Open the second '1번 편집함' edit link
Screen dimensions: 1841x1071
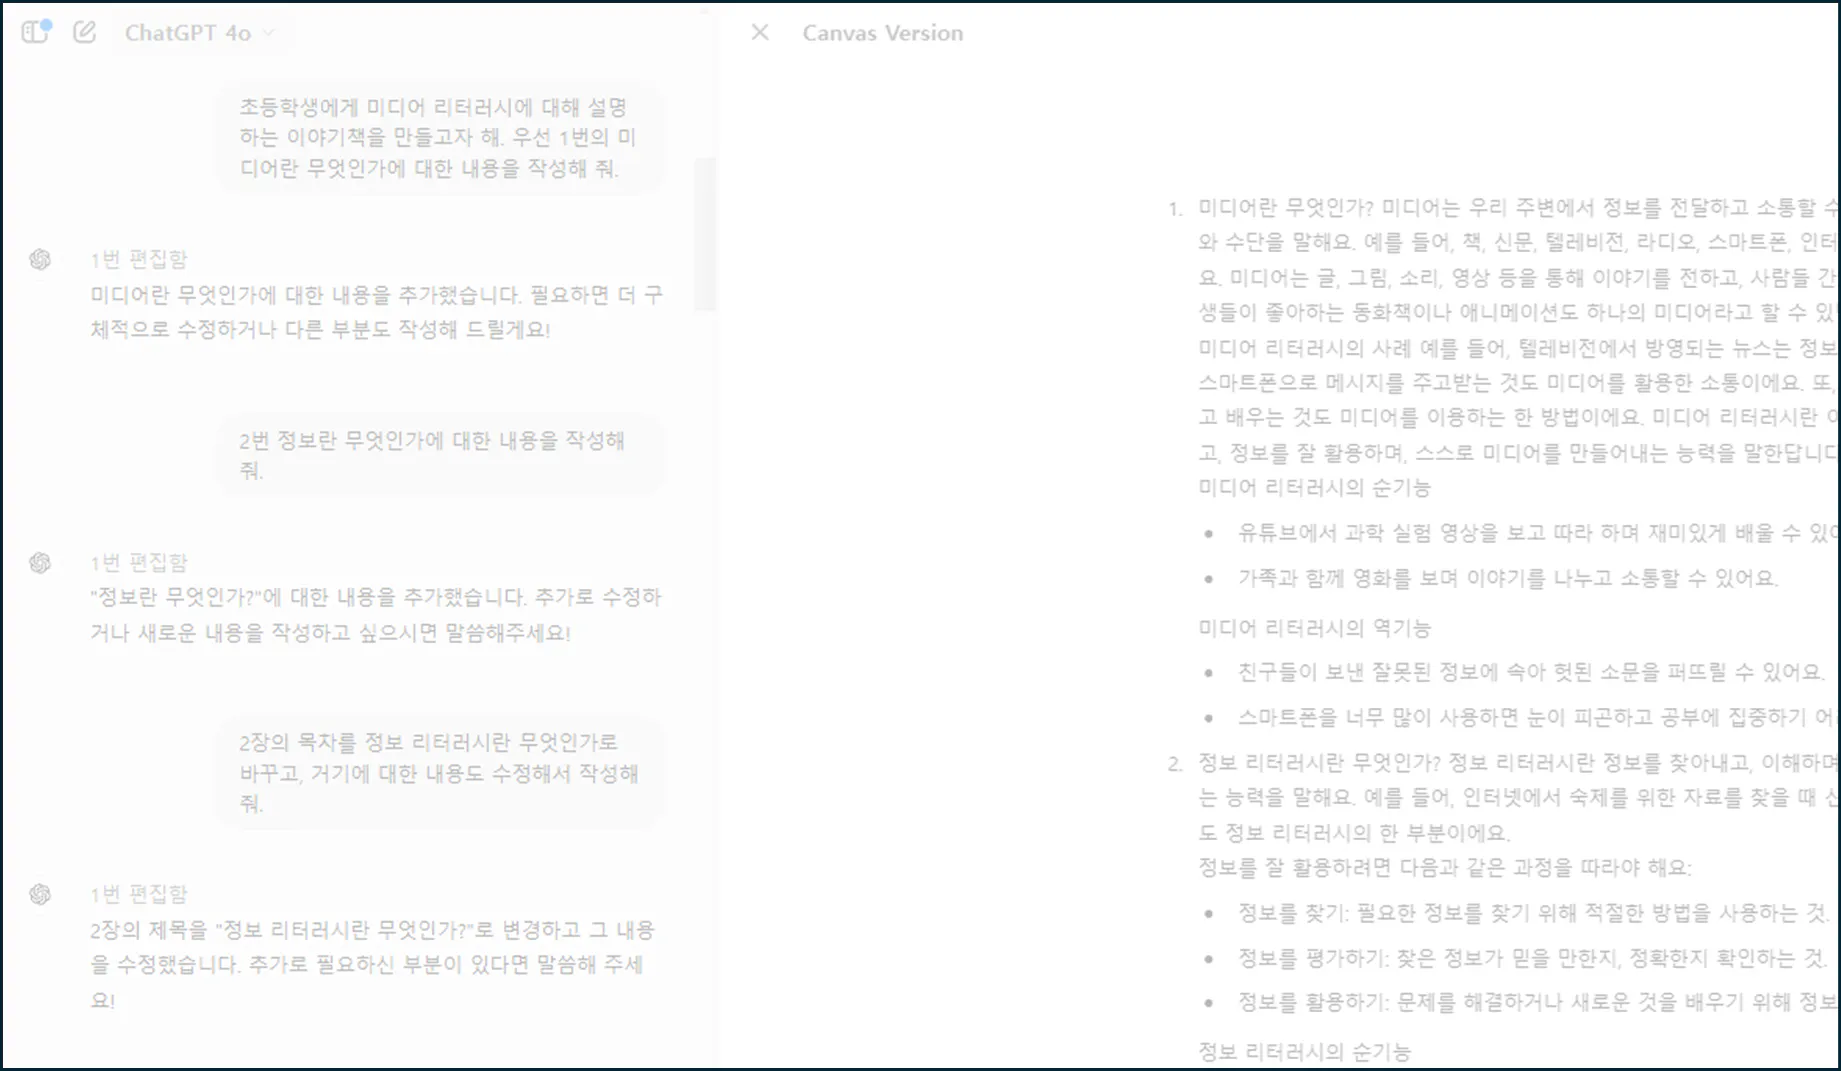(137, 562)
